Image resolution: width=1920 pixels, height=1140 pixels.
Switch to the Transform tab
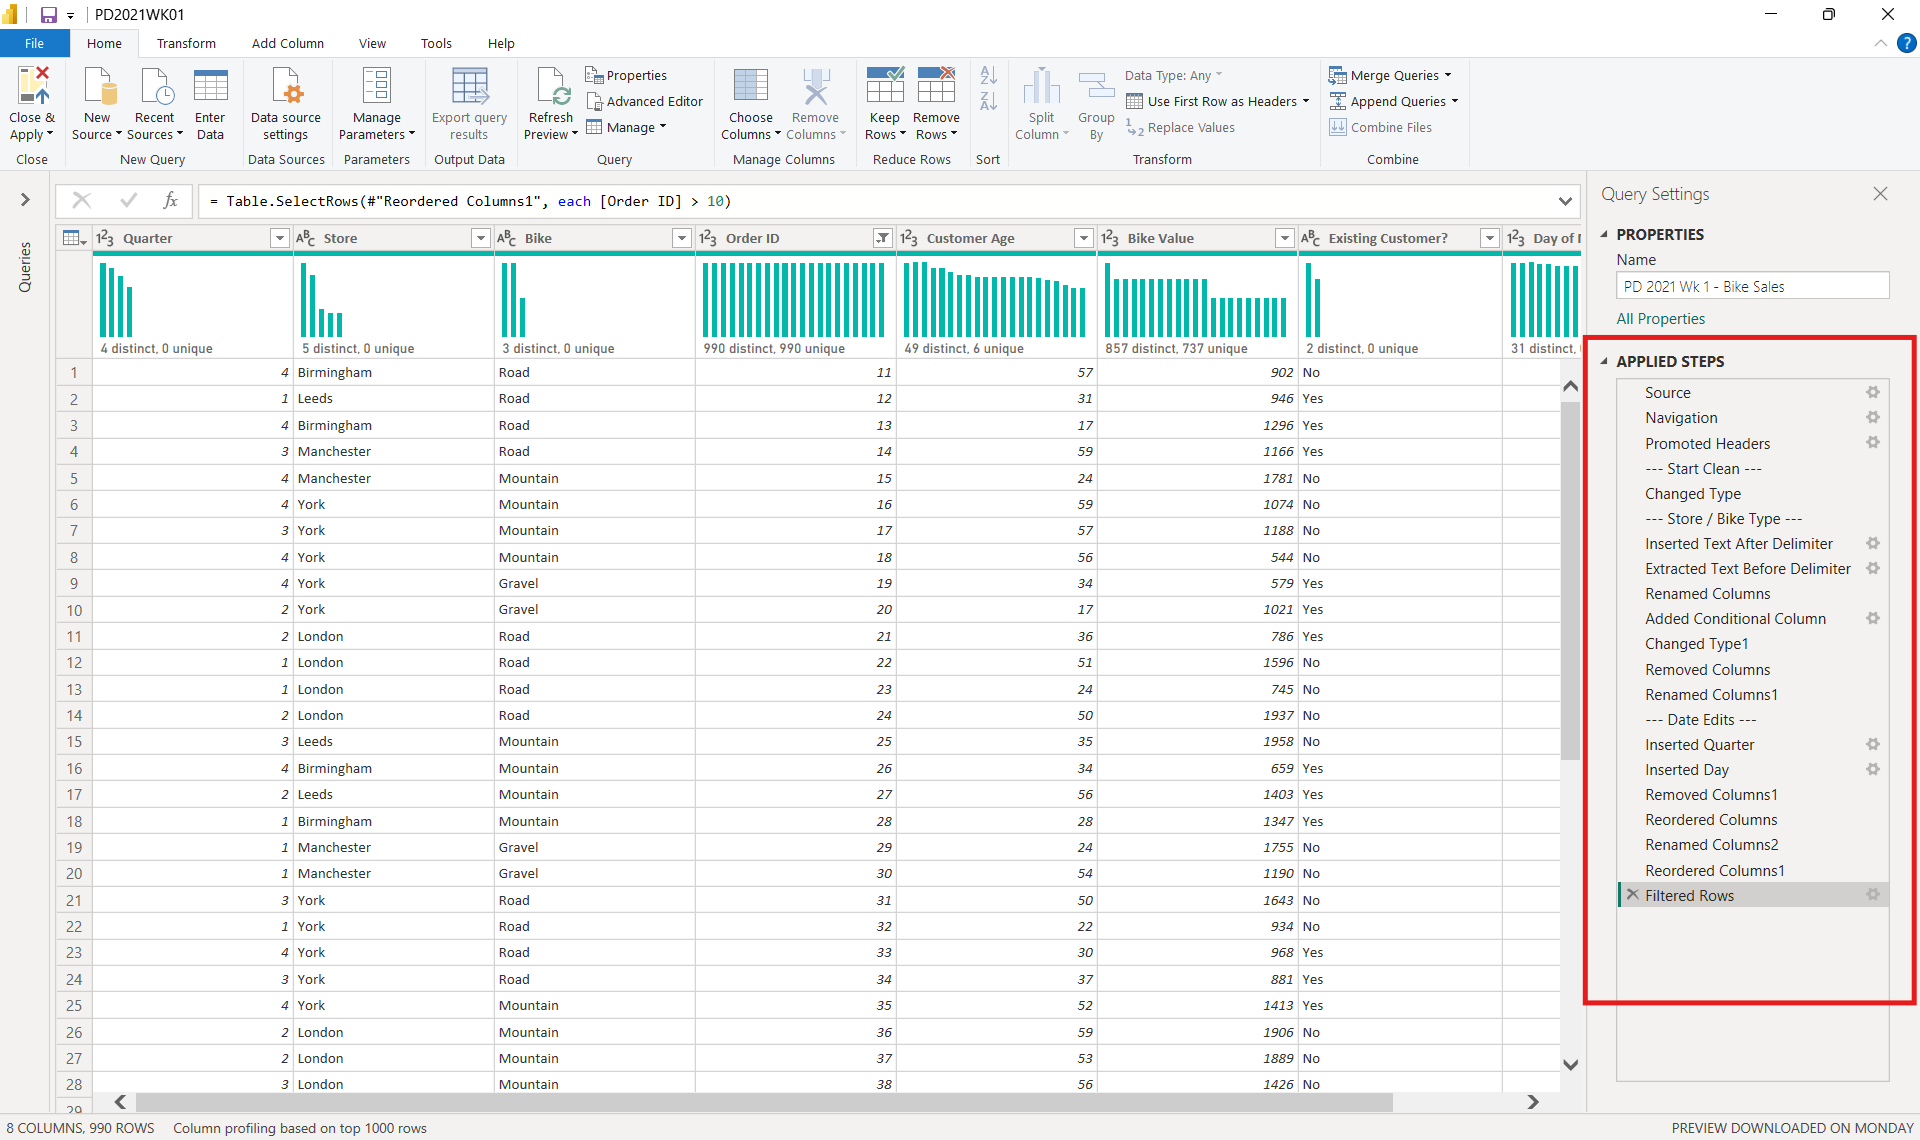point(186,43)
